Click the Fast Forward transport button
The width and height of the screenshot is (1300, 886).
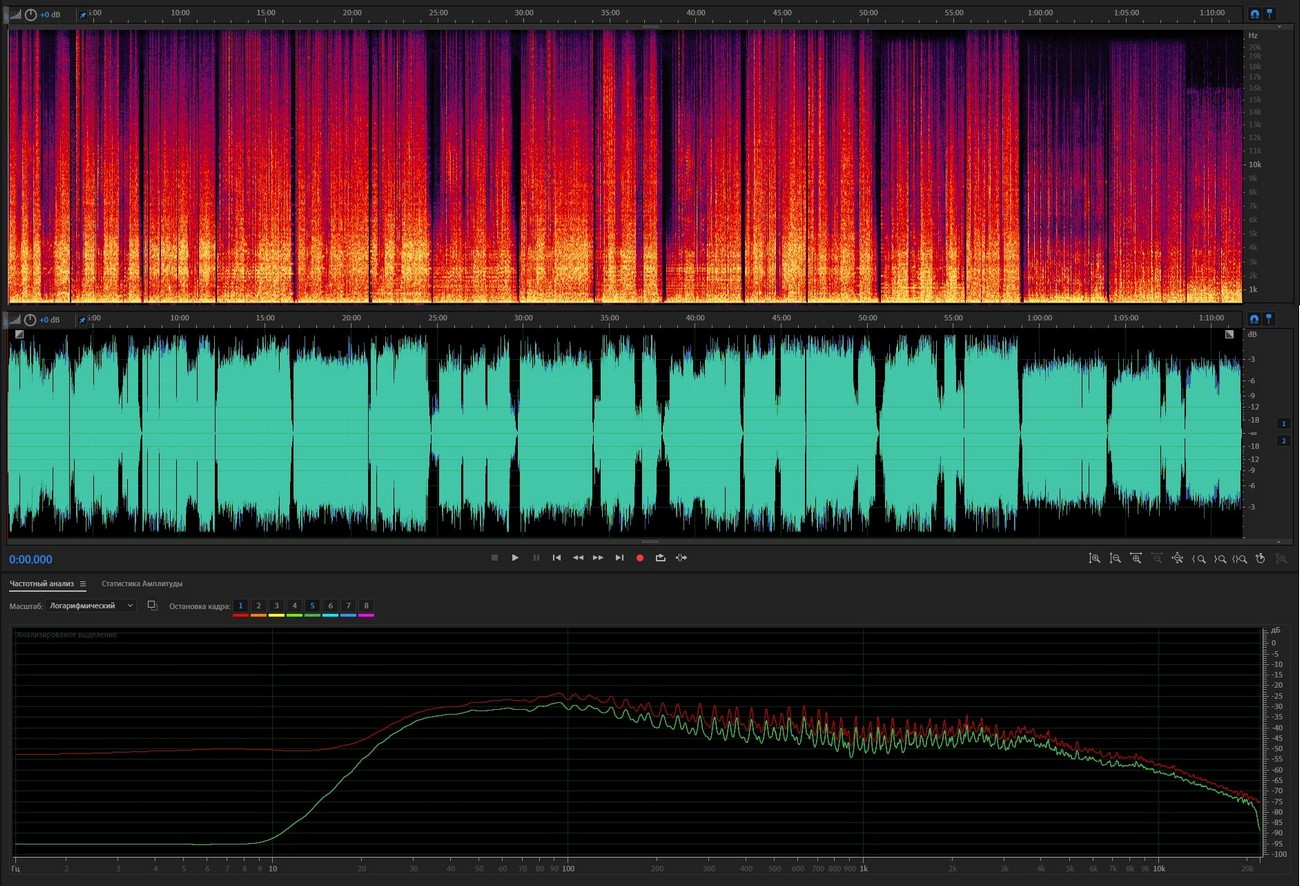point(598,558)
